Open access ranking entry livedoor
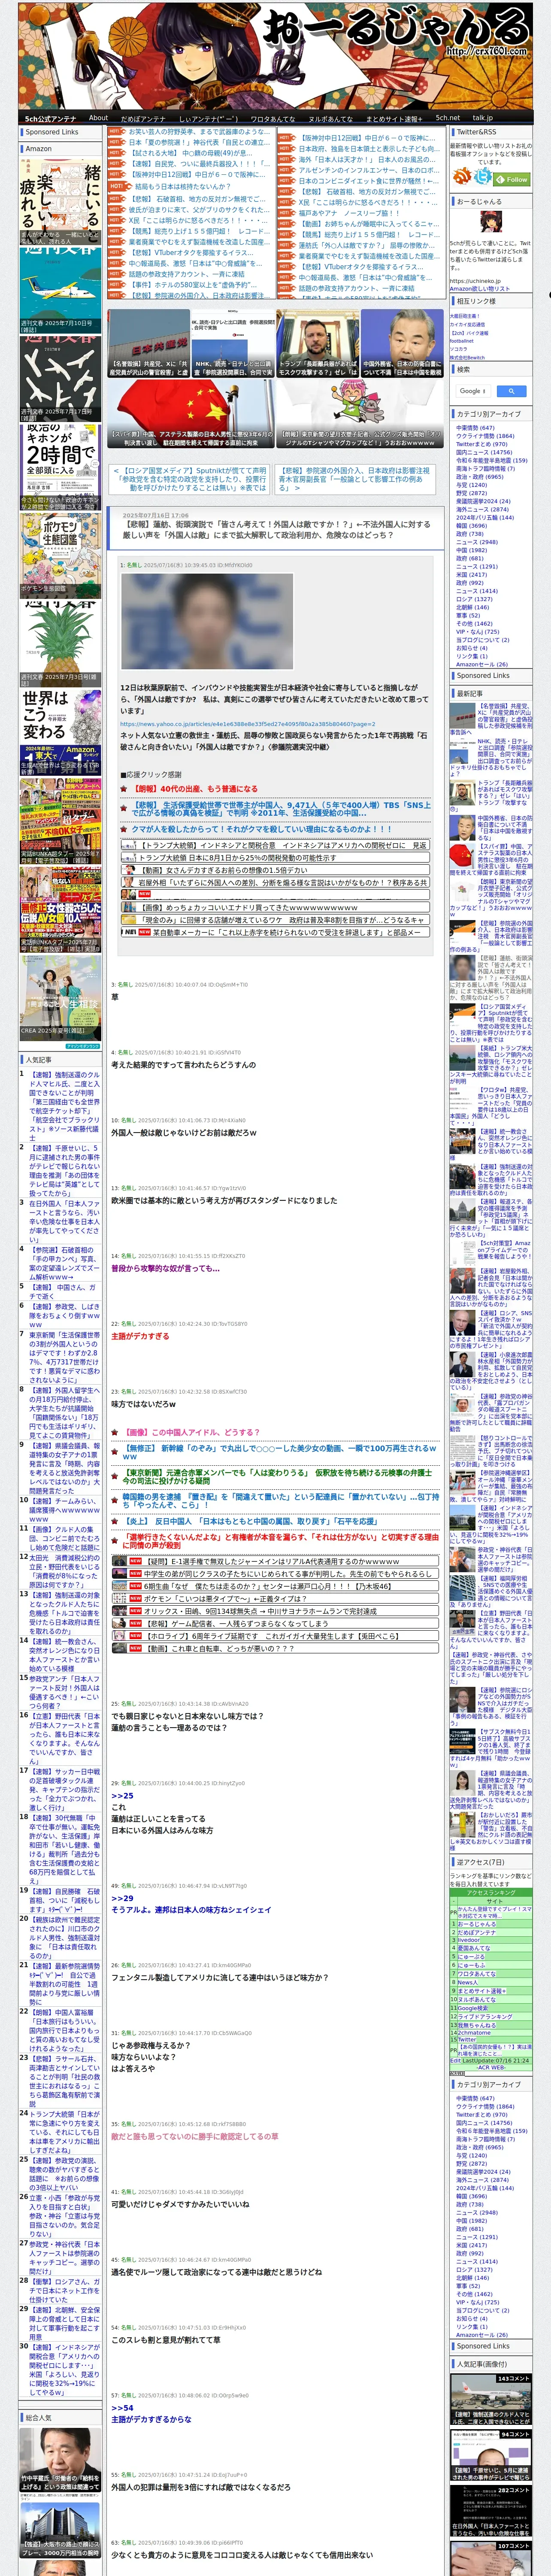This screenshot has width=551, height=2576. click(470, 1940)
